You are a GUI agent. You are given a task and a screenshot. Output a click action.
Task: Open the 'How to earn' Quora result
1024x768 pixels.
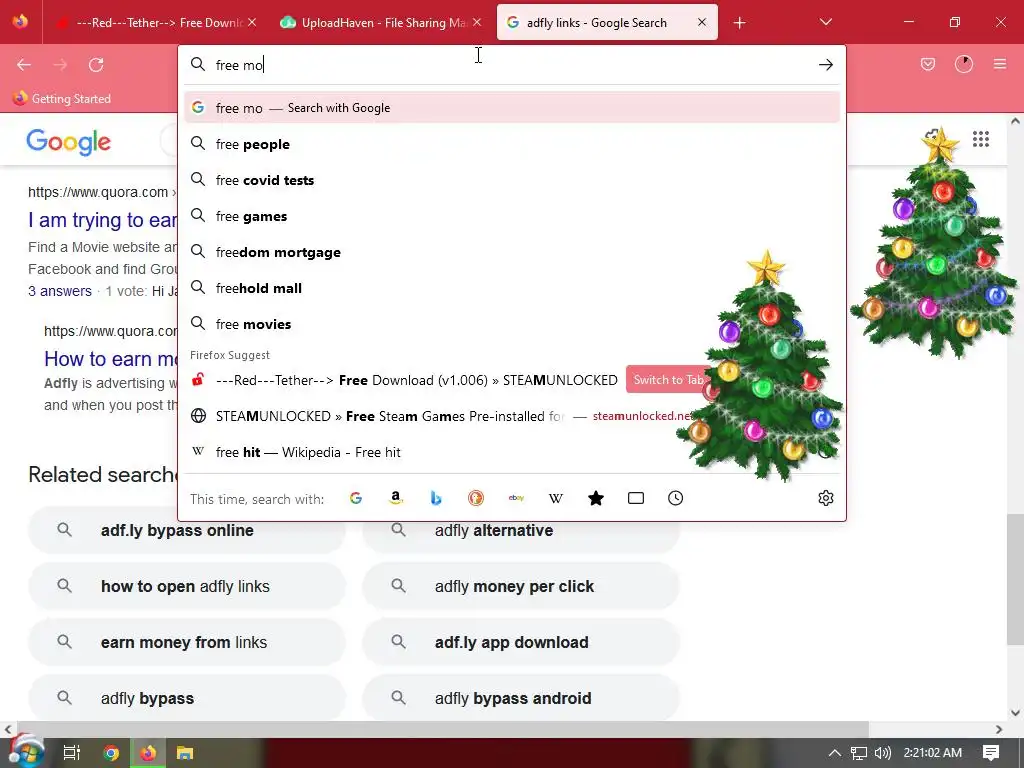click(110, 359)
